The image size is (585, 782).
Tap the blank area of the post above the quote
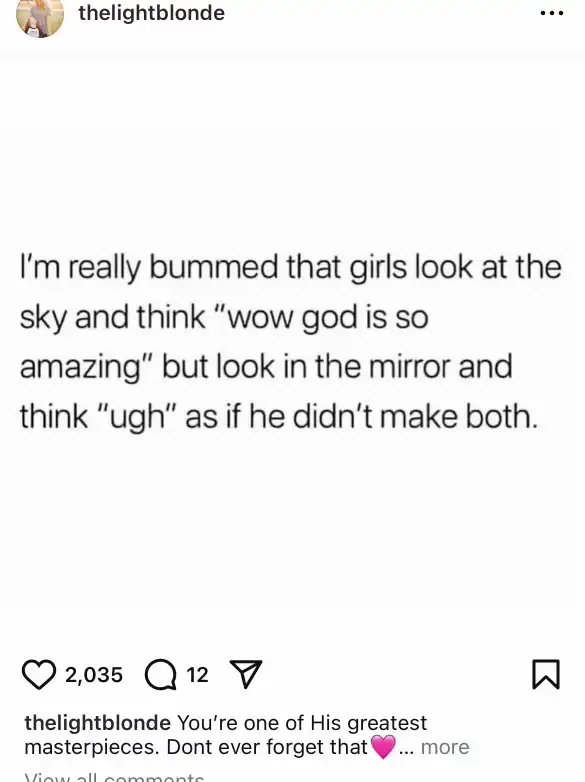coord(292,150)
